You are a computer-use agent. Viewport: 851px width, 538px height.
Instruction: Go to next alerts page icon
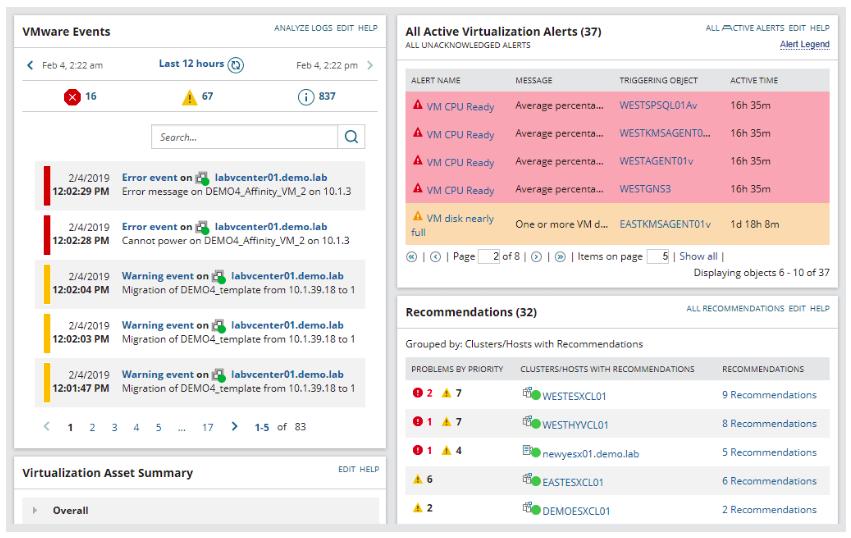click(536, 257)
